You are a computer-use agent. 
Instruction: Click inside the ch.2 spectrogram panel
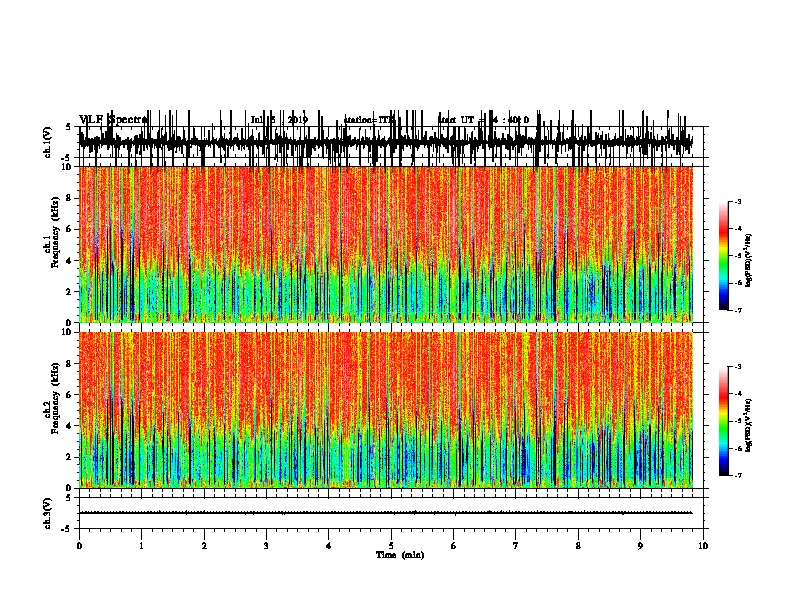(x=386, y=410)
